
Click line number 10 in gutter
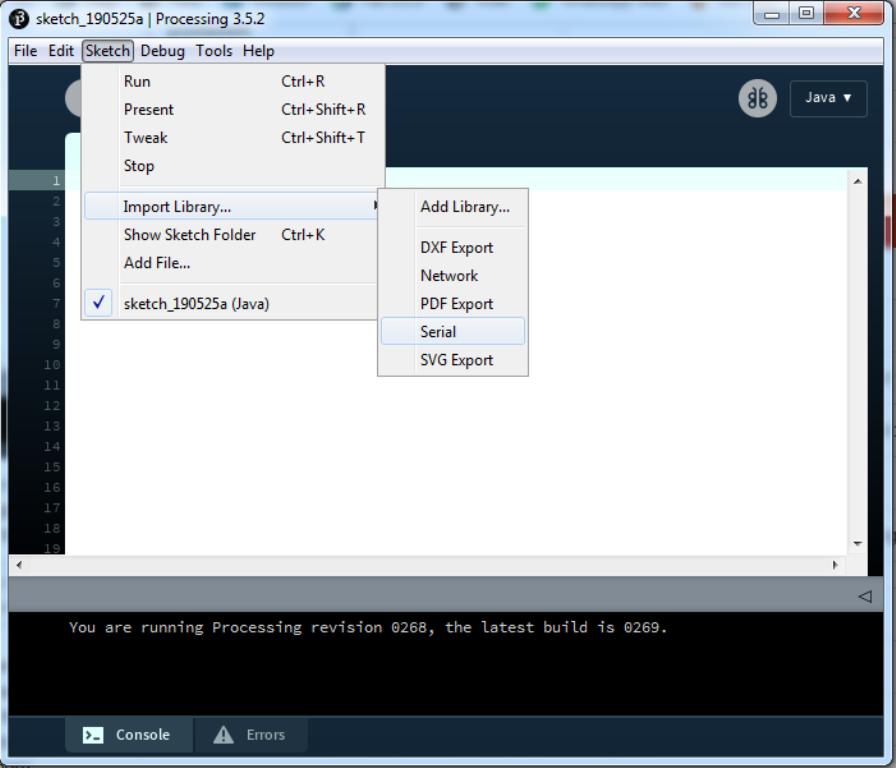click(x=51, y=365)
